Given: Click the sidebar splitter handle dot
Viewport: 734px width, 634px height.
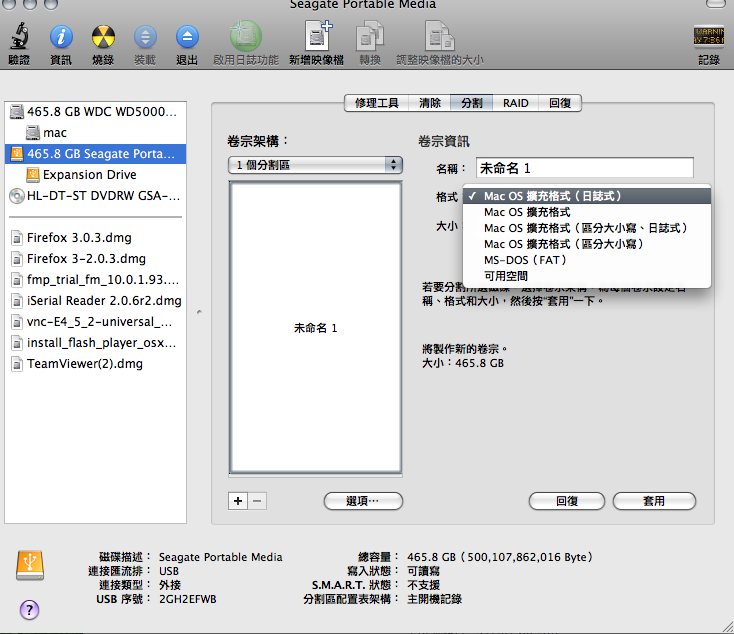Looking at the screenshot, I should point(199,312).
